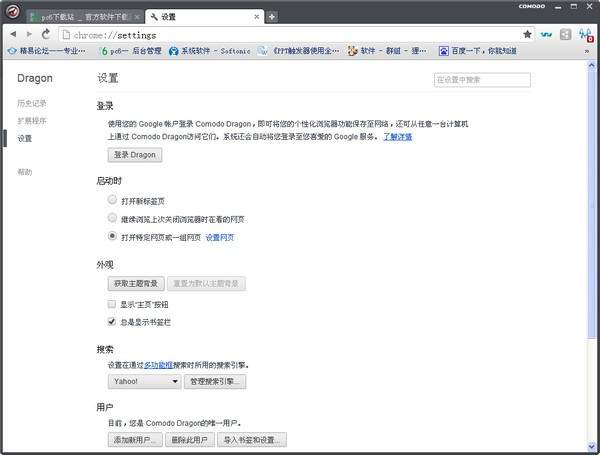The height and width of the screenshot is (455, 600).
Task: Open new tab with plus button
Action: click(x=272, y=17)
